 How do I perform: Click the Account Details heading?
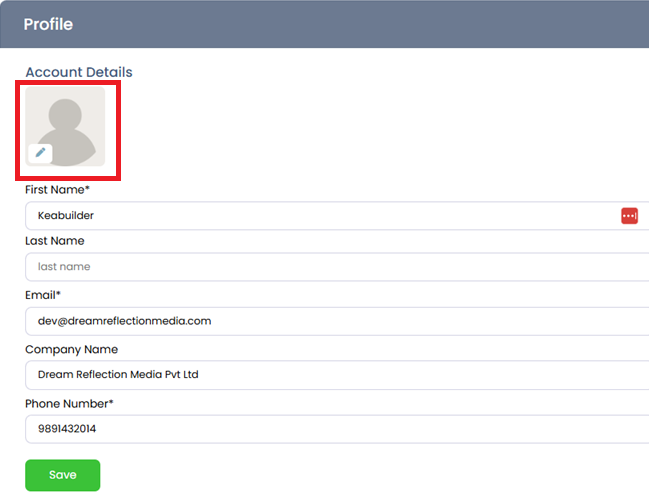coord(79,72)
